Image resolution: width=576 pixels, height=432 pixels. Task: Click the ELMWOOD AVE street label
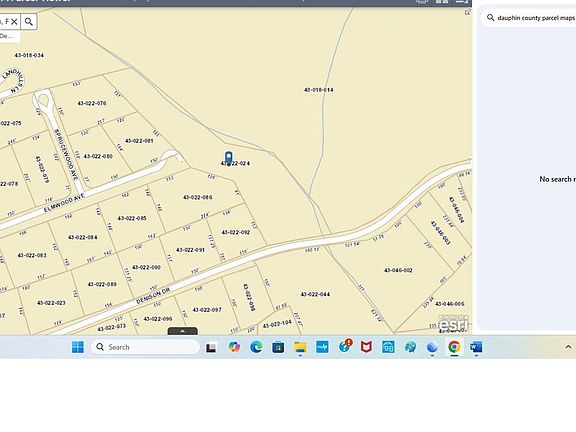point(64,203)
